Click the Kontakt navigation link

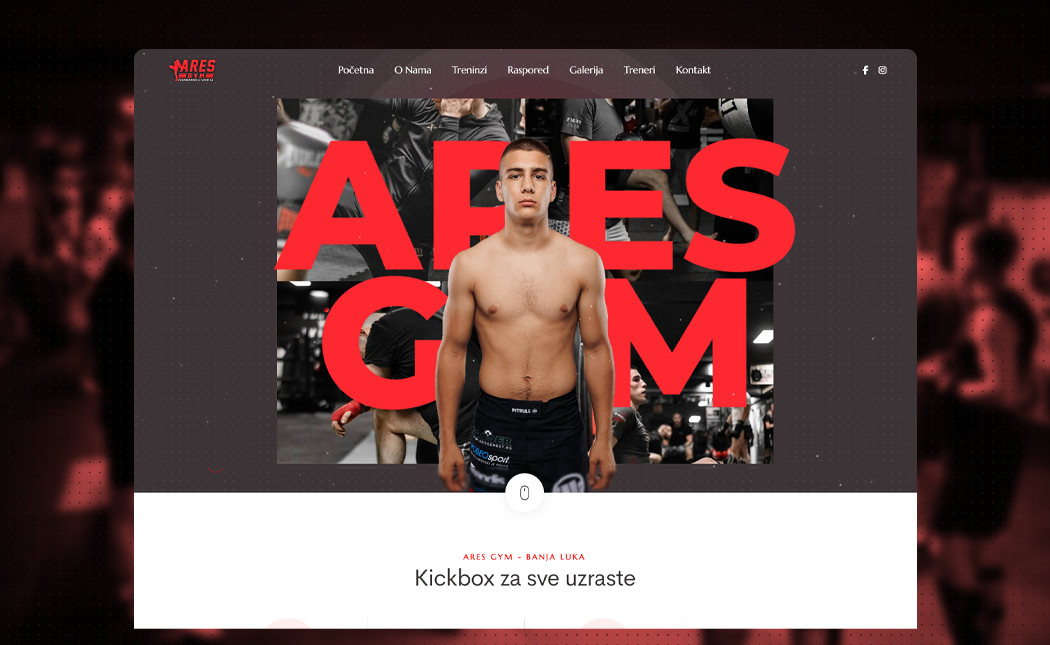692,70
